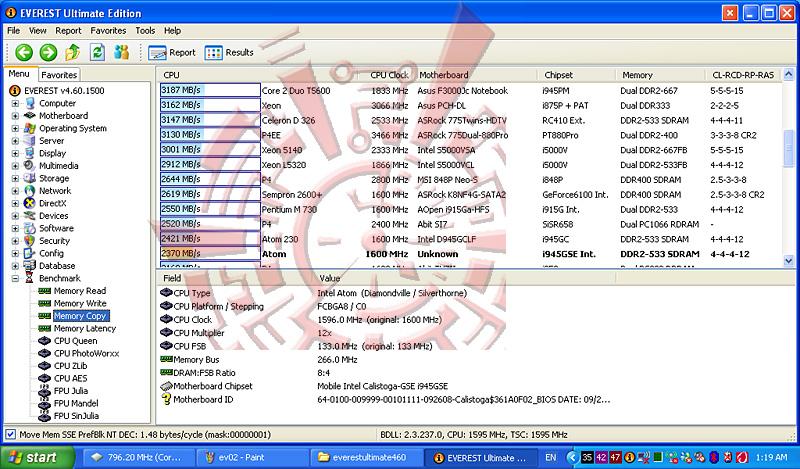Open the Favorites menu

(x=108, y=31)
